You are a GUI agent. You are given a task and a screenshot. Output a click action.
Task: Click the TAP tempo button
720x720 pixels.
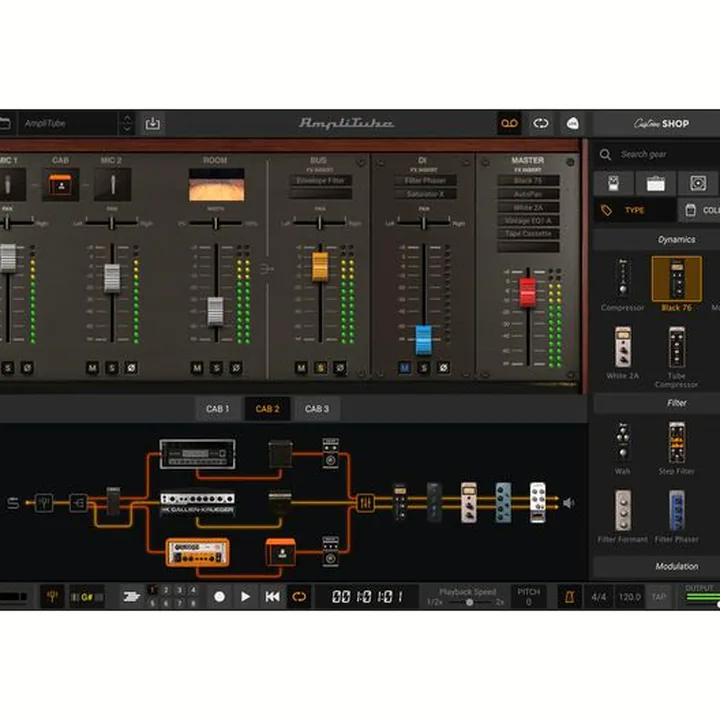pyautogui.click(x=658, y=597)
